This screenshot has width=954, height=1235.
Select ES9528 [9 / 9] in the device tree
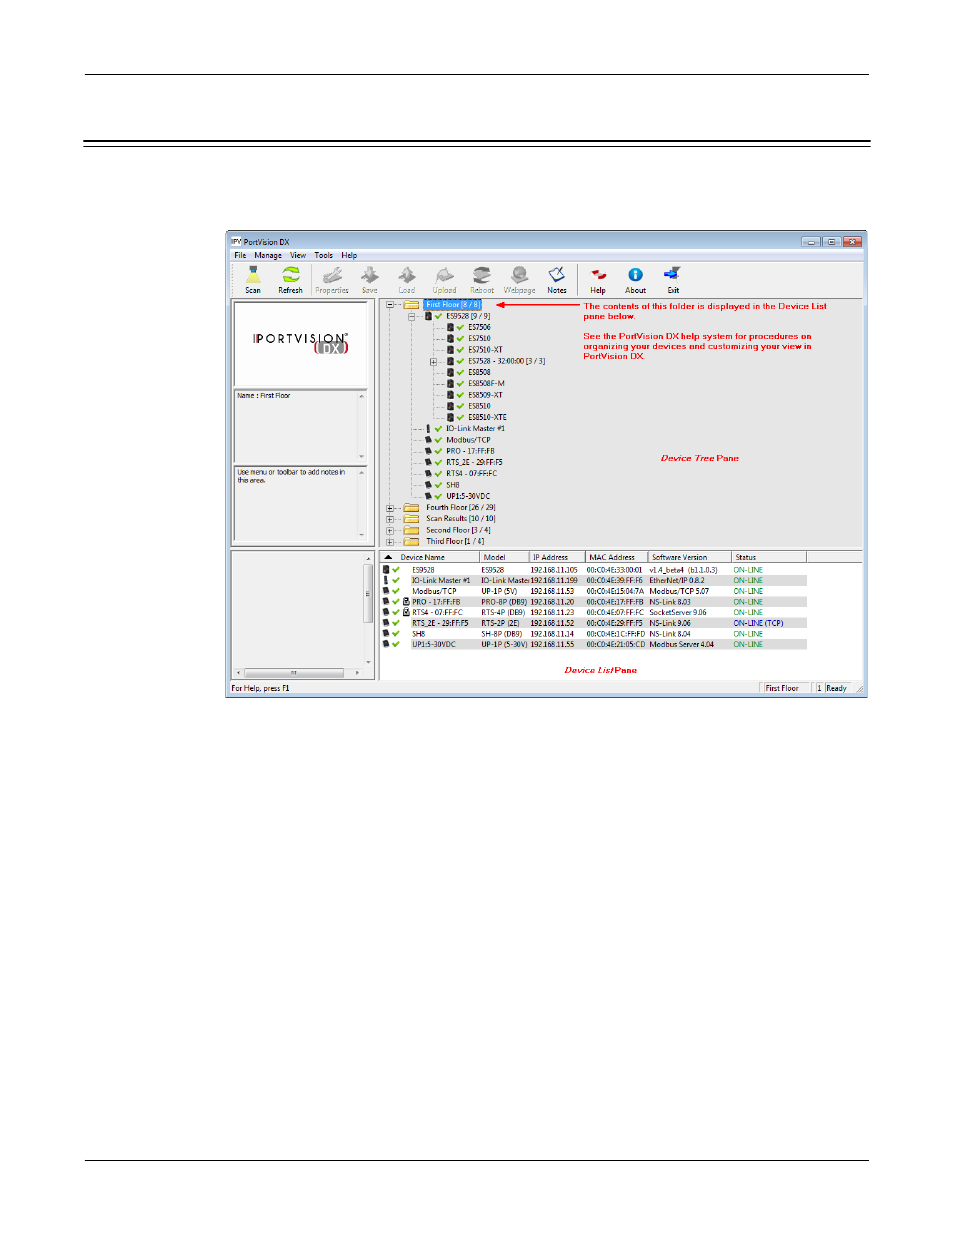click(x=468, y=316)
